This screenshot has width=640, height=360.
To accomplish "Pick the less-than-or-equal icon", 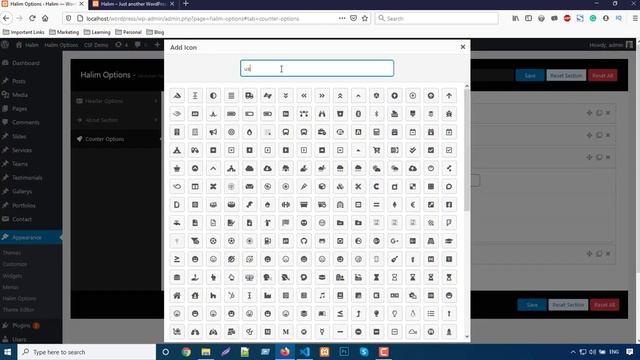I will [340, 313].
